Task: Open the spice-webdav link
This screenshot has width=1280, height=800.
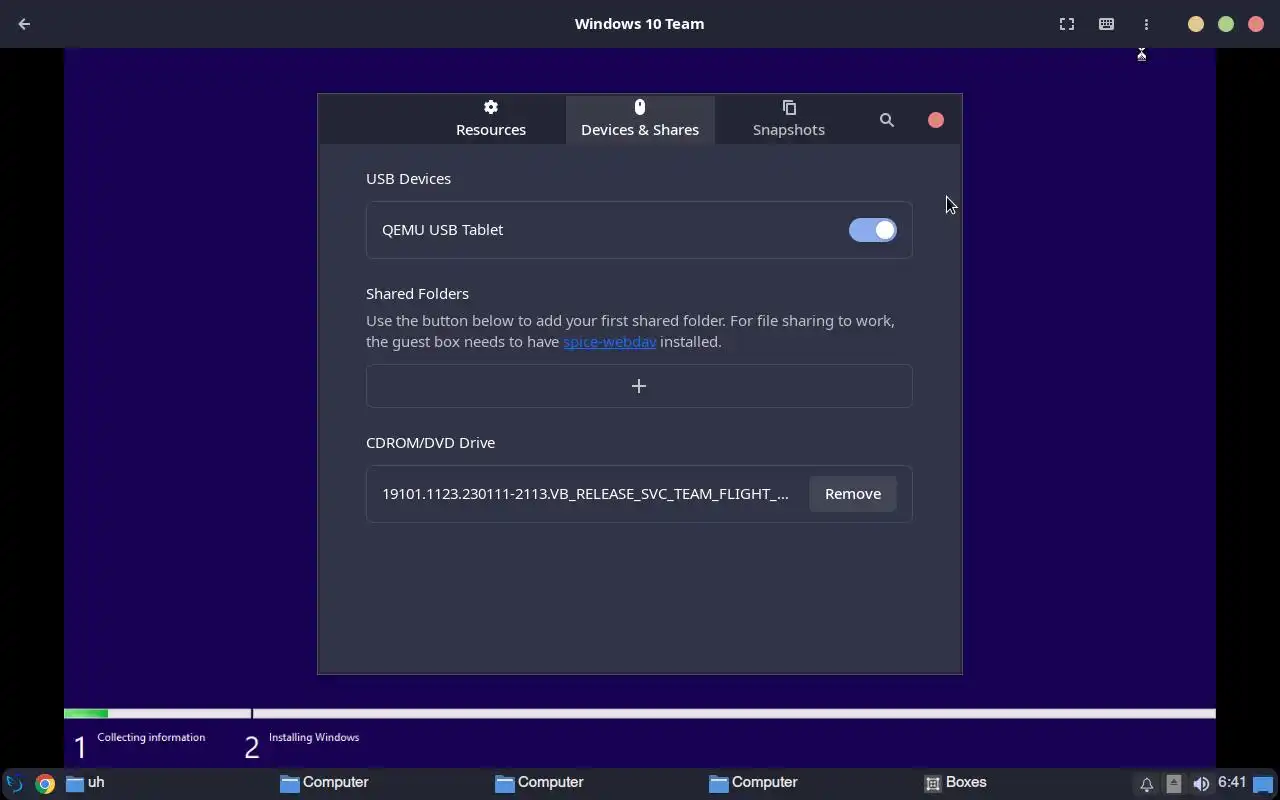Action: click(x=609, y=341)
